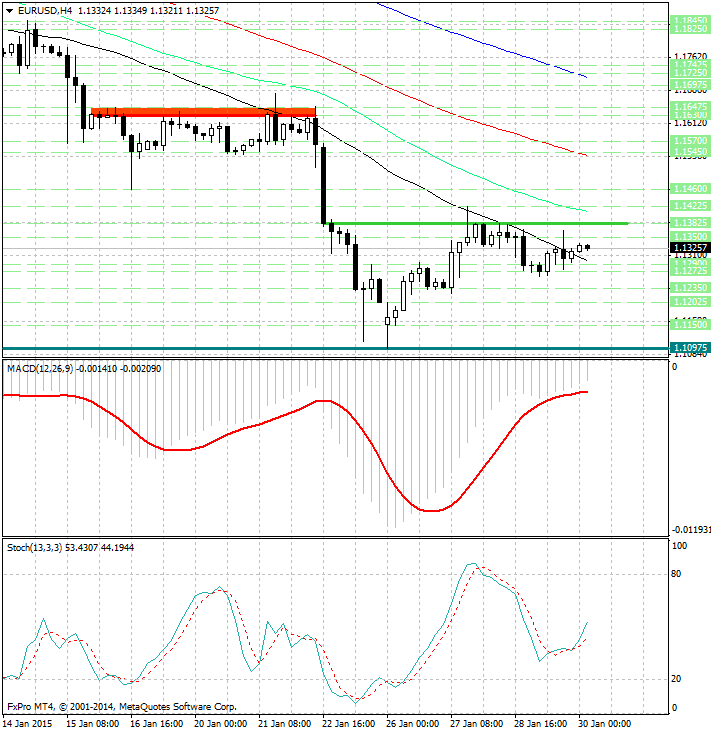The height and width of the screenshot is (732, 711).
Task: Click the 1.12350 price level label
Action: coord(690,288)
